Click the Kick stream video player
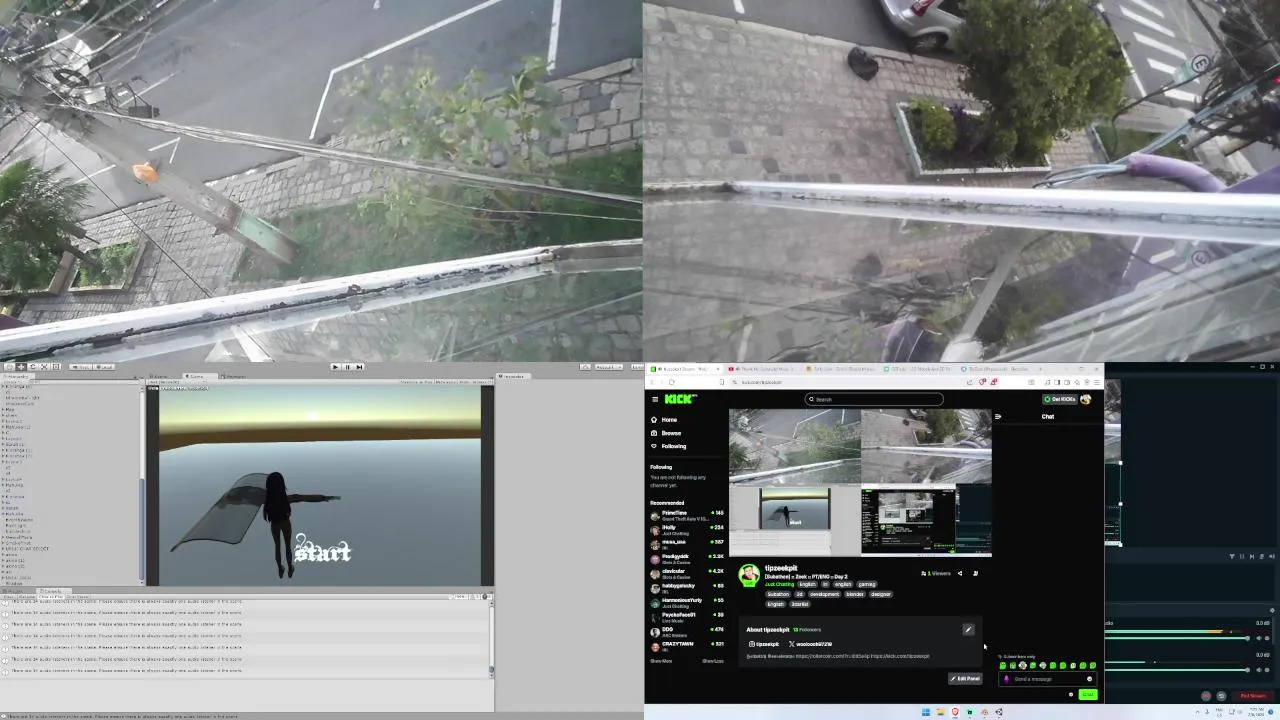Viewport: 1280px width, 720px height. pyautogui.click(x=860, y=482)
